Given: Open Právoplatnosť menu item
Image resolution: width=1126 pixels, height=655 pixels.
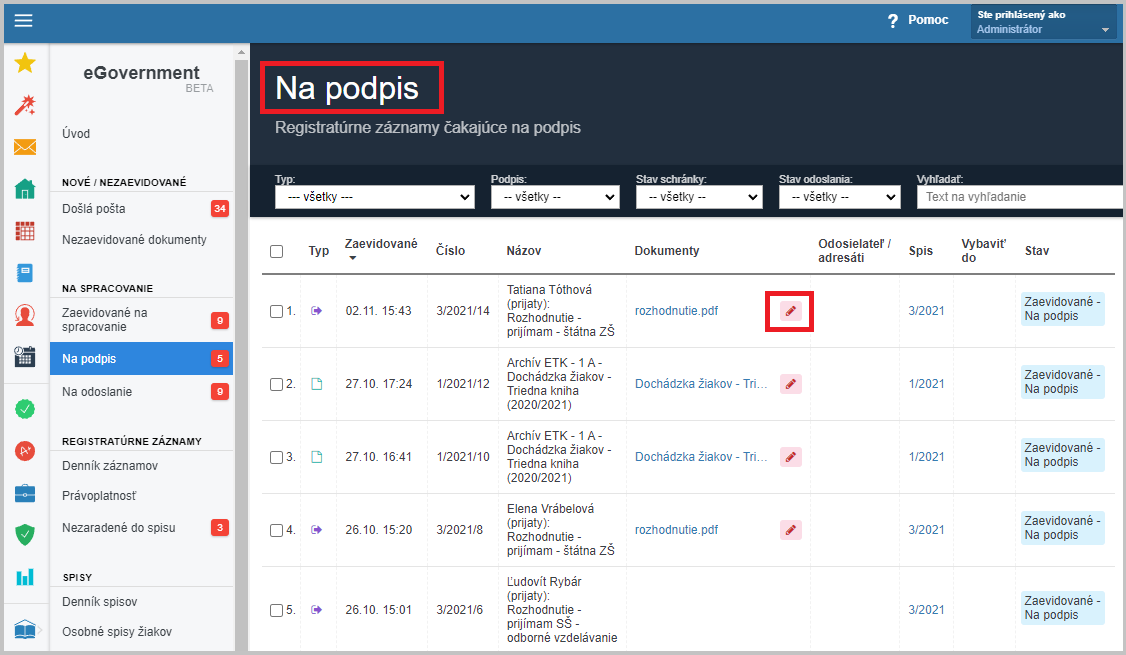Looking at the screenshot, I should pyautogui.click(x=141, y=496).
